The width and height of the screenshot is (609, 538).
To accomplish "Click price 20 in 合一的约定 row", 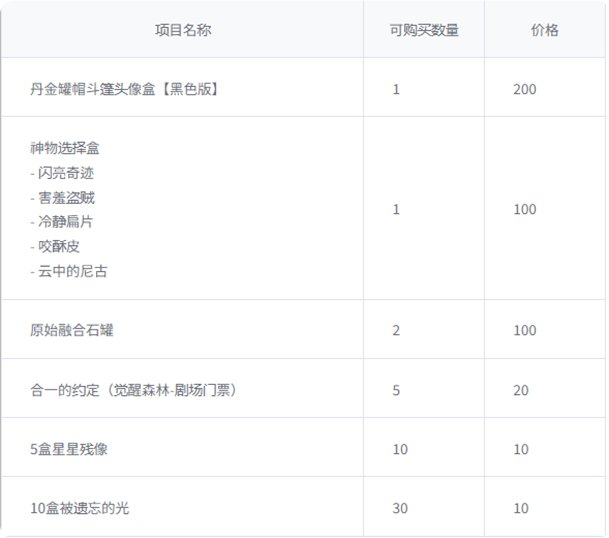I will point(520,389).
